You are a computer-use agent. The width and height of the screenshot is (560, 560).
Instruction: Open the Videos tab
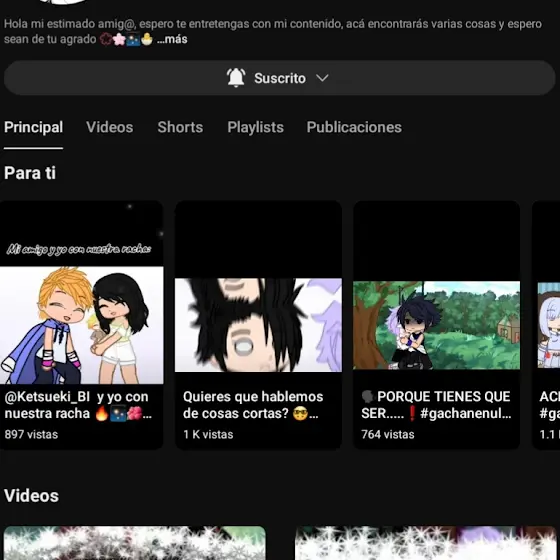[110, 127]
